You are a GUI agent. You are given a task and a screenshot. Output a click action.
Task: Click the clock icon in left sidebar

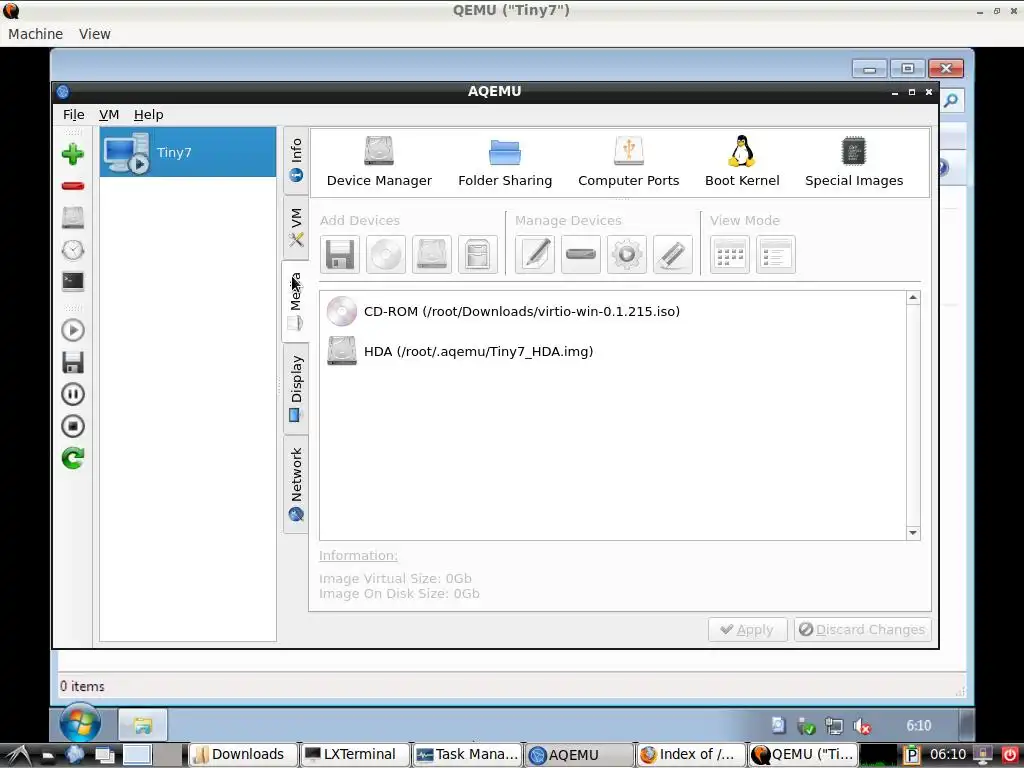[x=72, y=249]
